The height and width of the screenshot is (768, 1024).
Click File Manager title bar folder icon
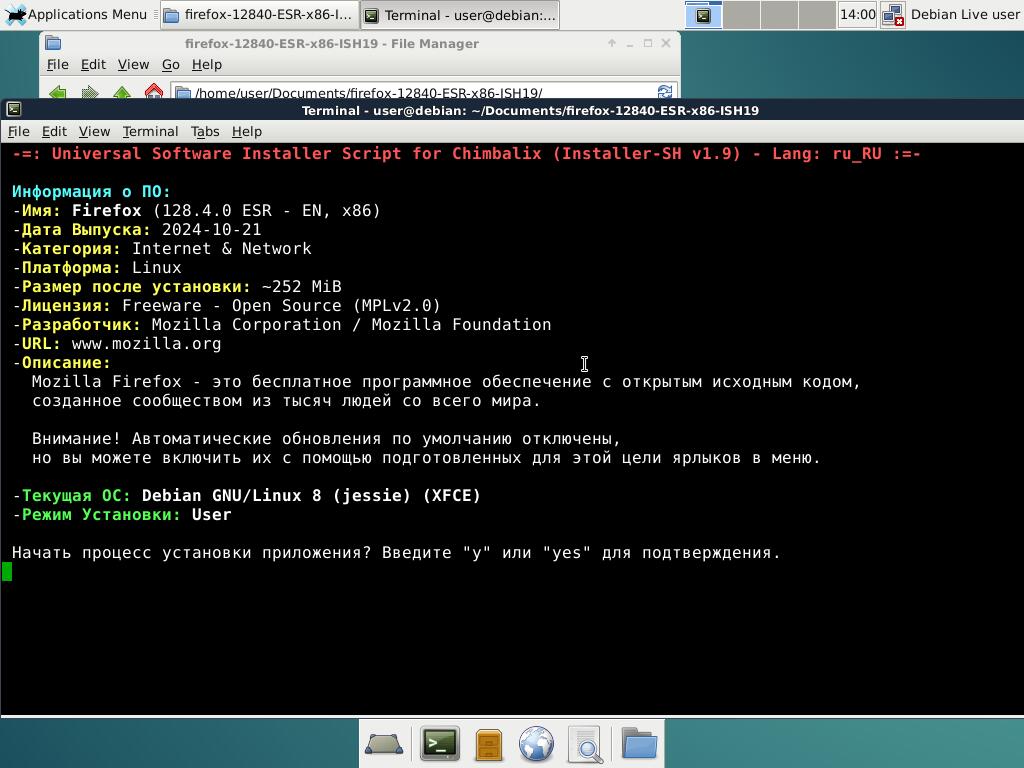54,43
